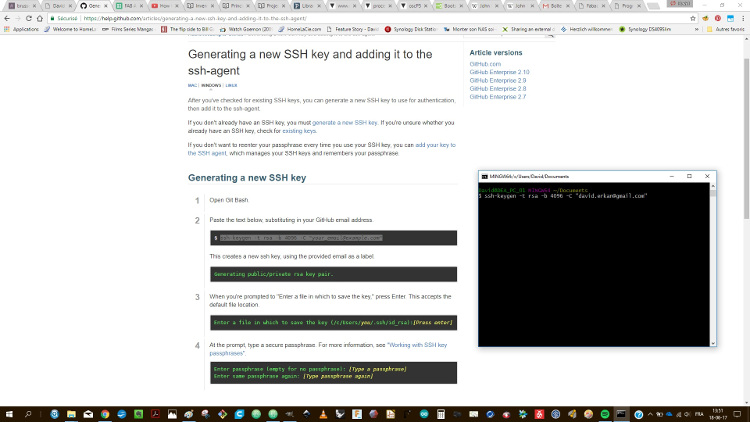The height and width of the screenshot is (422, 750).
Task: Open Windows taskbar search
Action: [28, 414]
